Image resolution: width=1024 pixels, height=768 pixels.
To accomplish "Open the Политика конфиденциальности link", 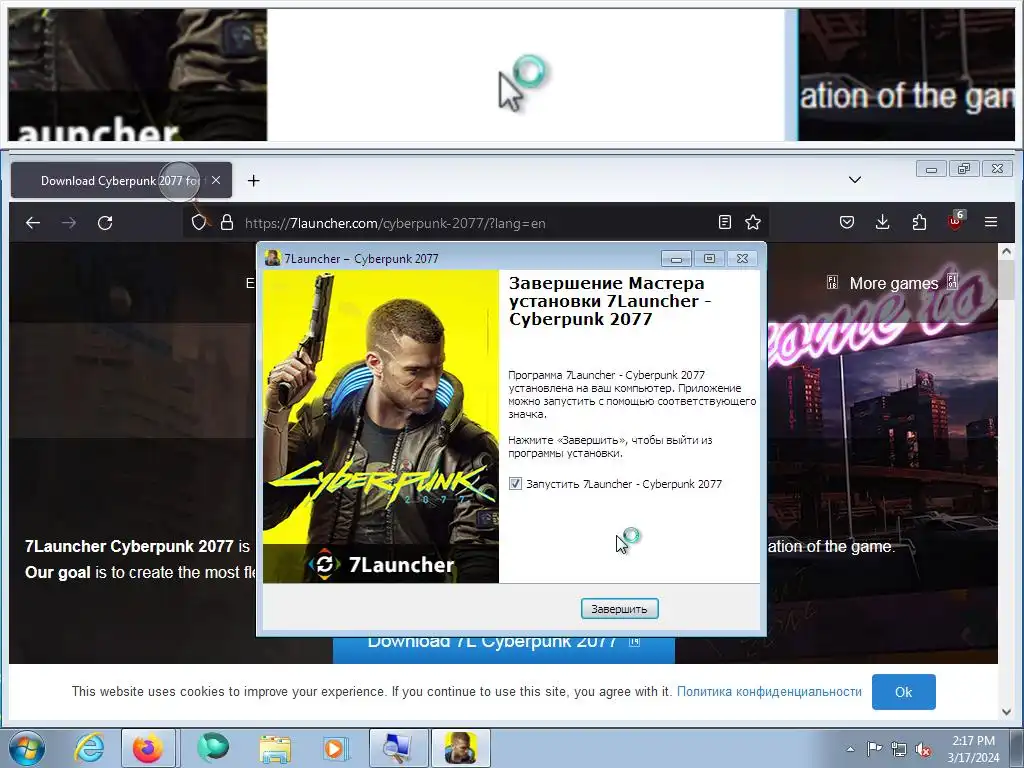I will 769,692.
